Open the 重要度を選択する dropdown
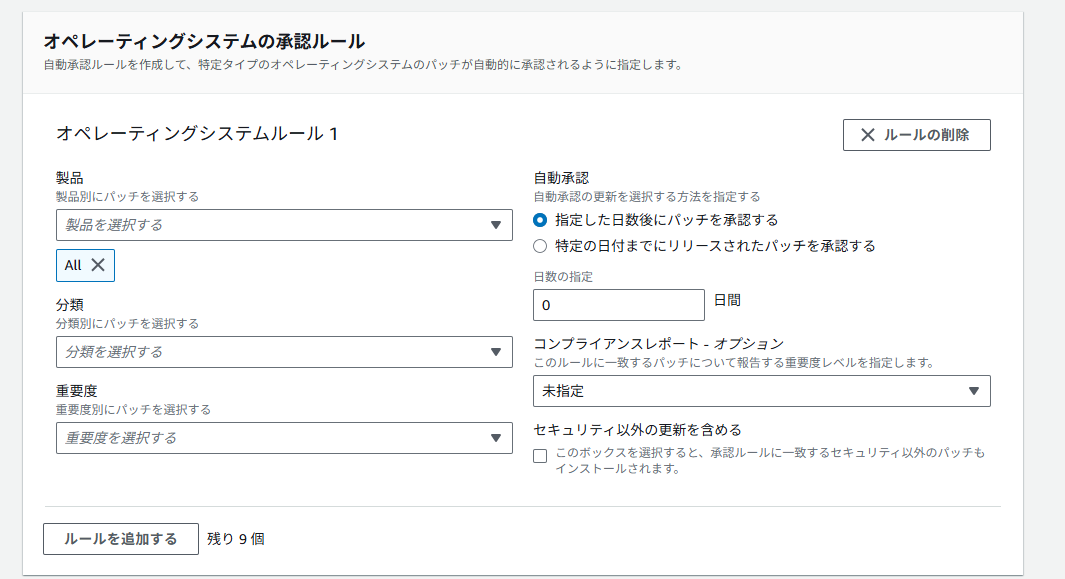The height and width of the screenshot is (579, 1065). [x=284, y=438]
